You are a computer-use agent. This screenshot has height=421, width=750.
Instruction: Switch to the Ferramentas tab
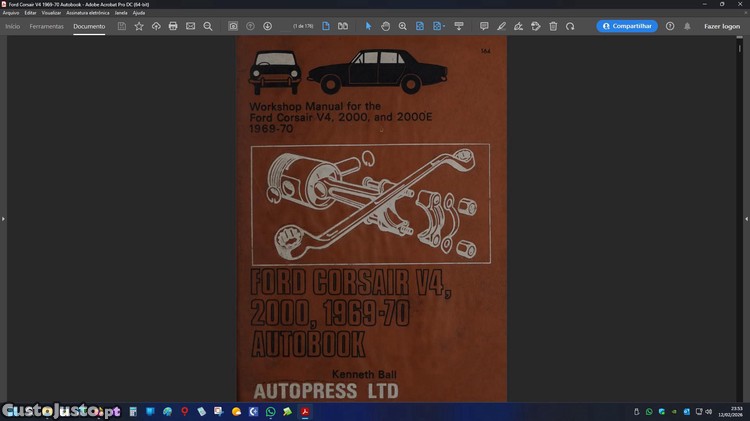(47, 26)
